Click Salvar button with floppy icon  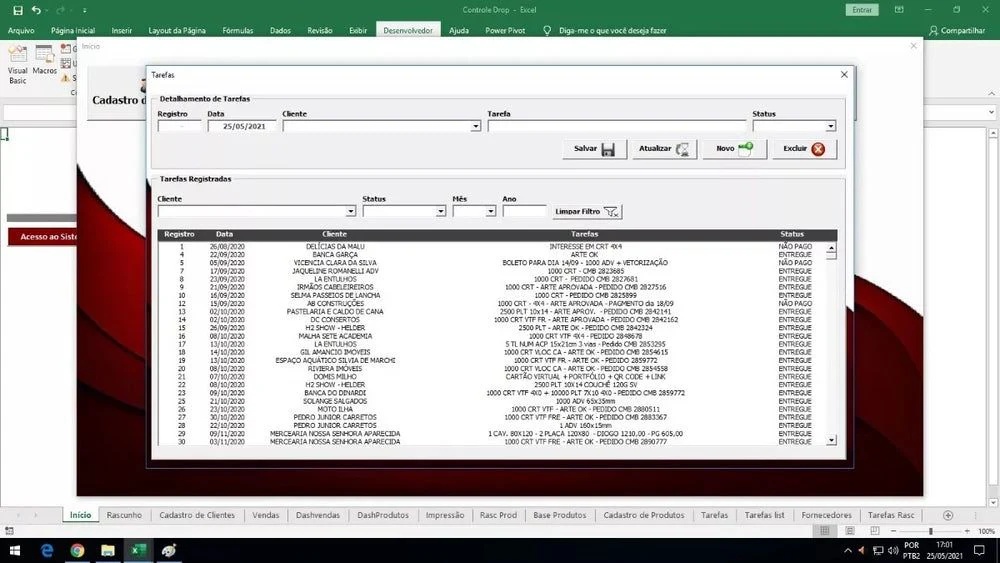594,149
